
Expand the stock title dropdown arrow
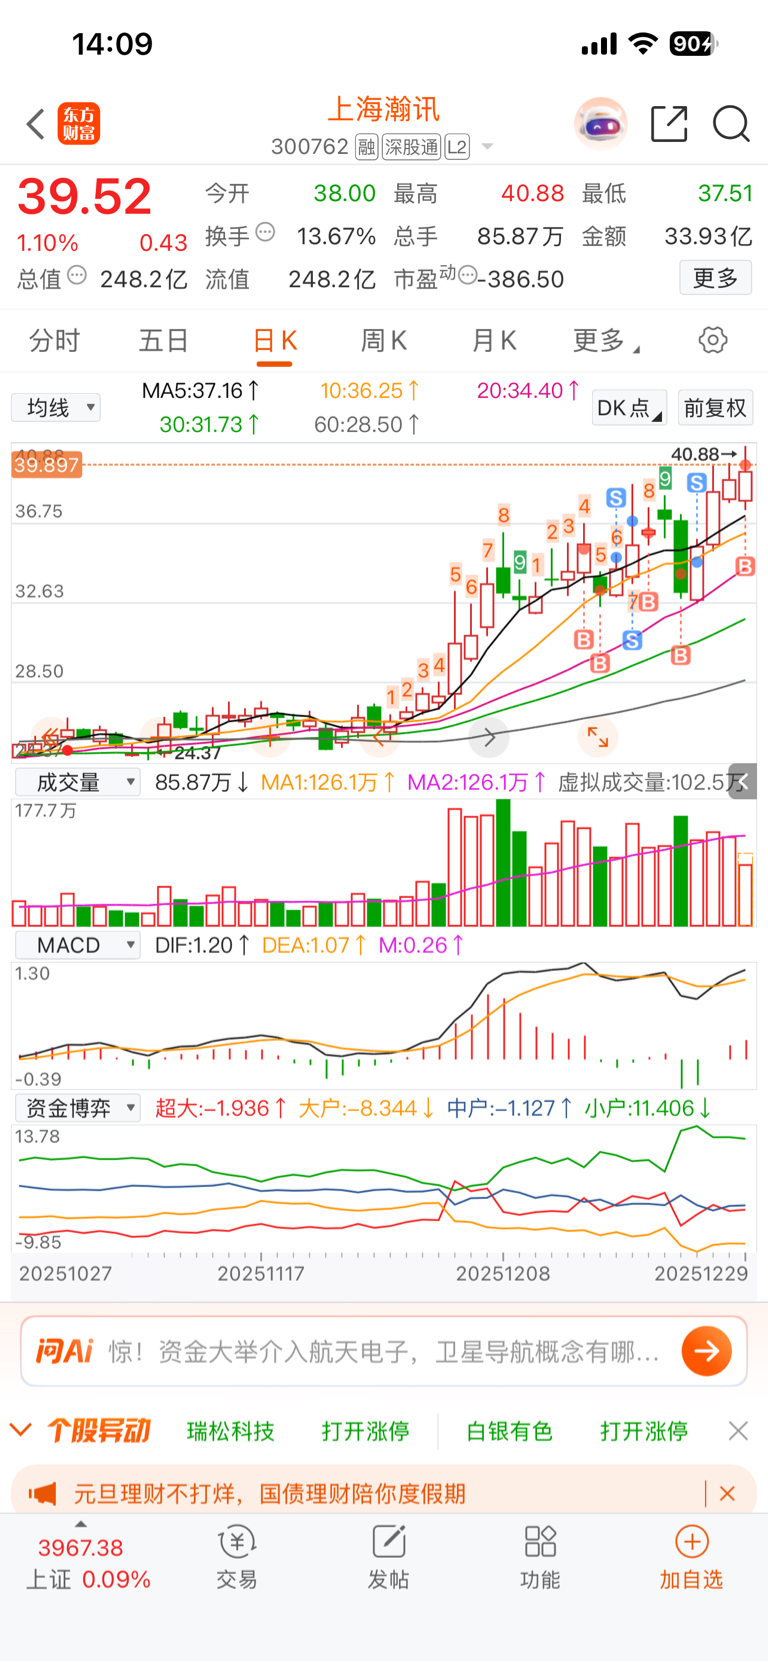point(488,147)
